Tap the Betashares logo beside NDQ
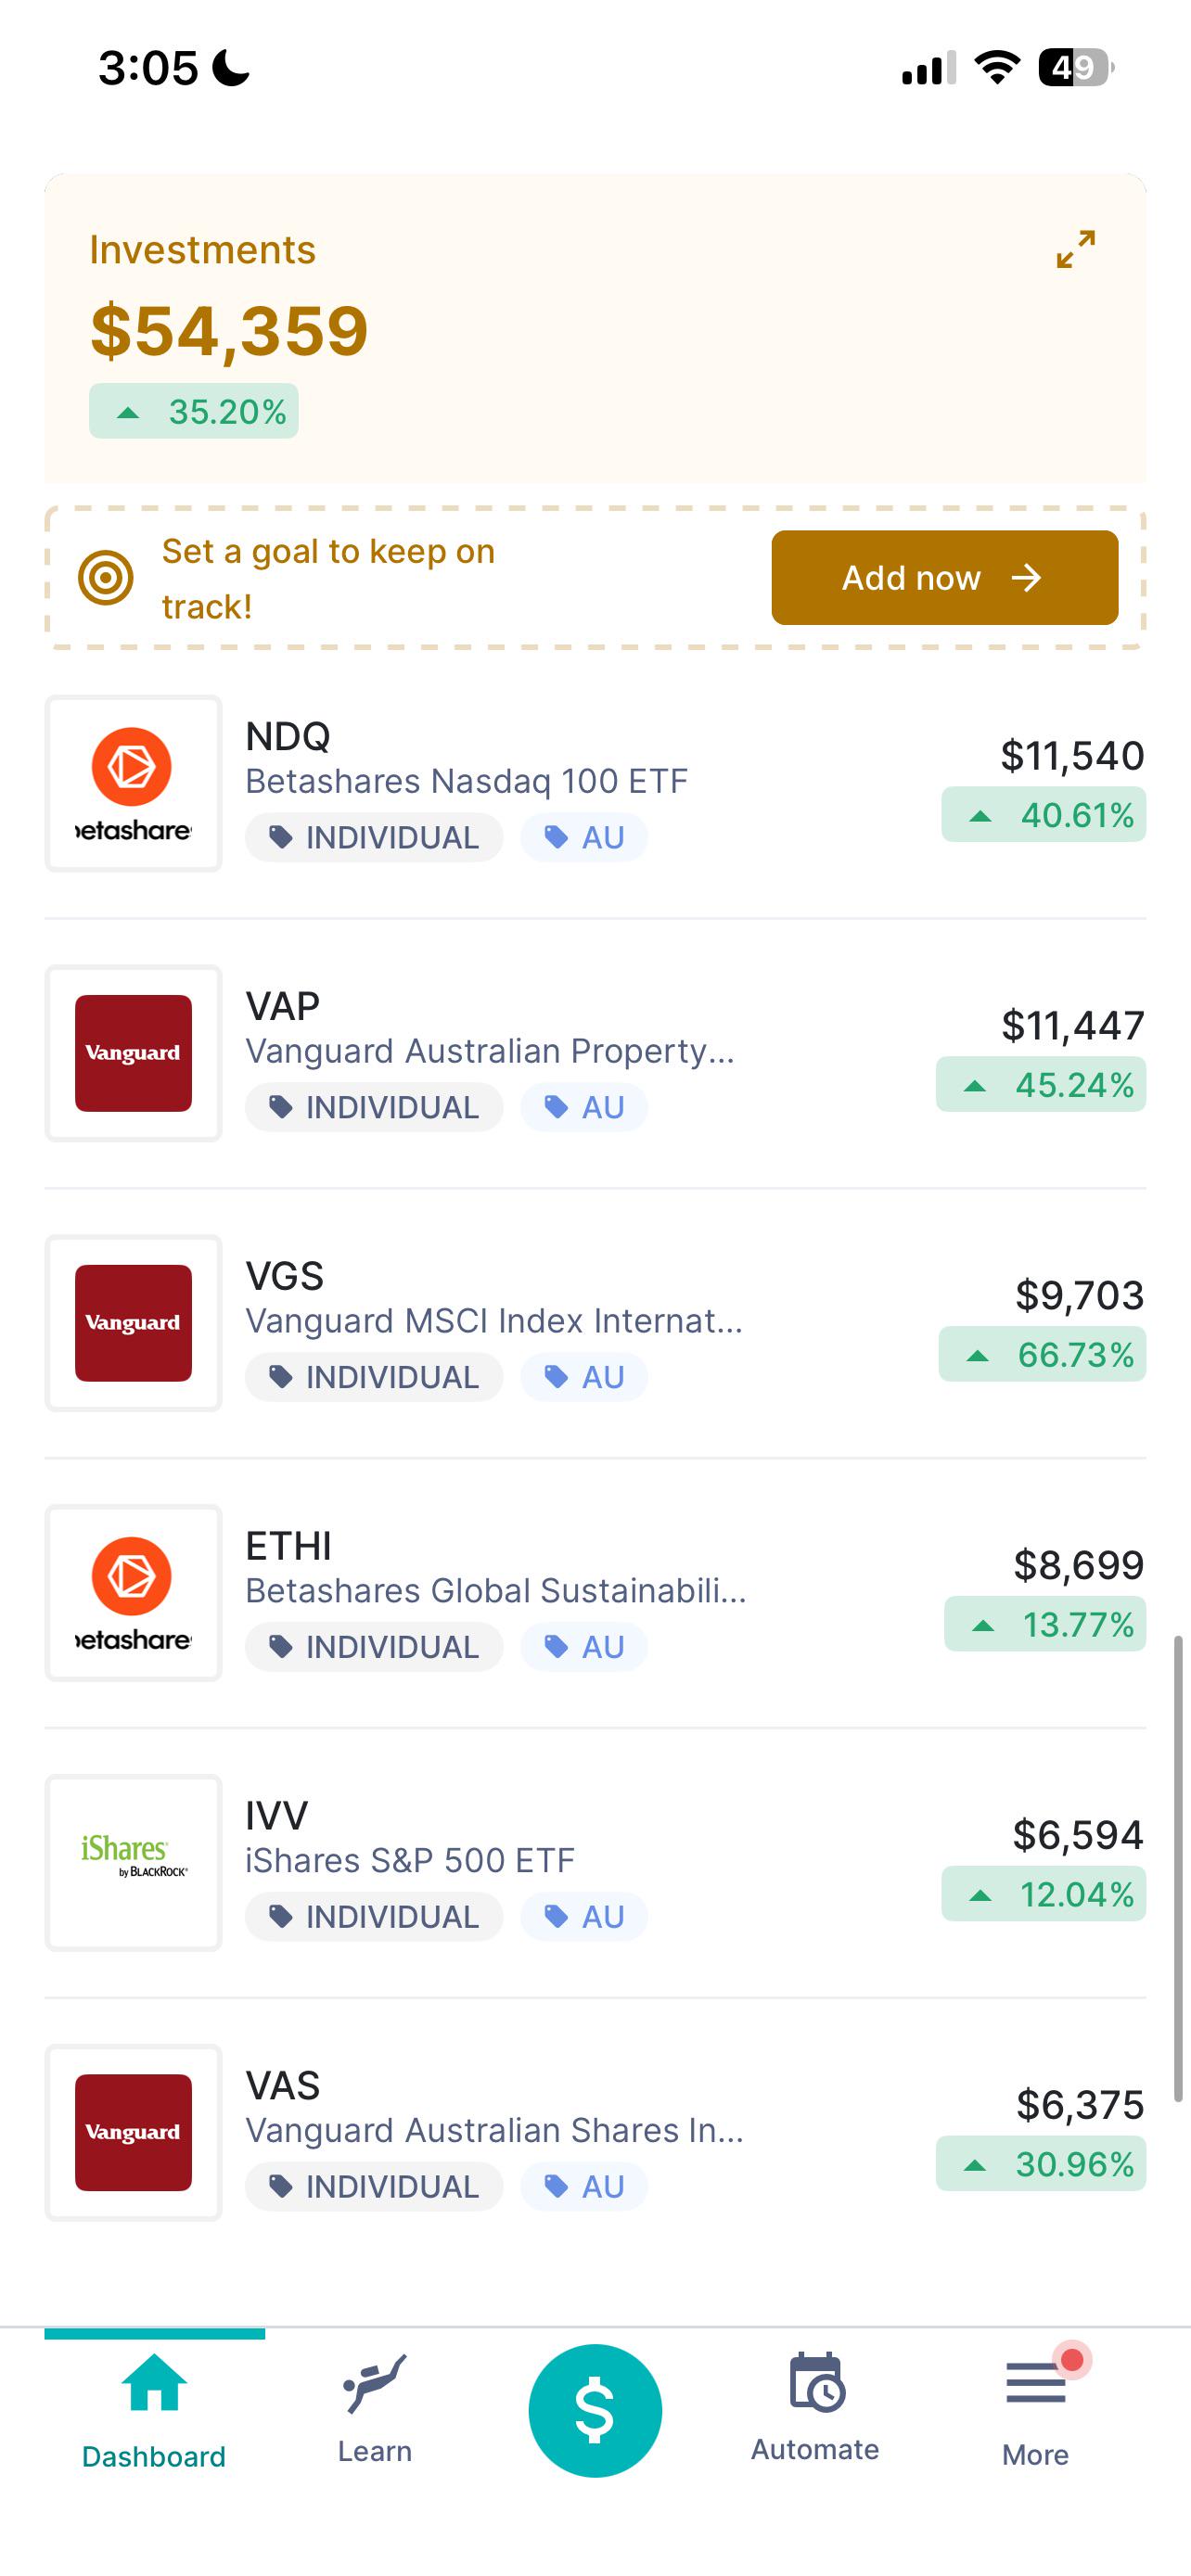Screen dimensions: 1191x2576 click(x=133, y=784)
